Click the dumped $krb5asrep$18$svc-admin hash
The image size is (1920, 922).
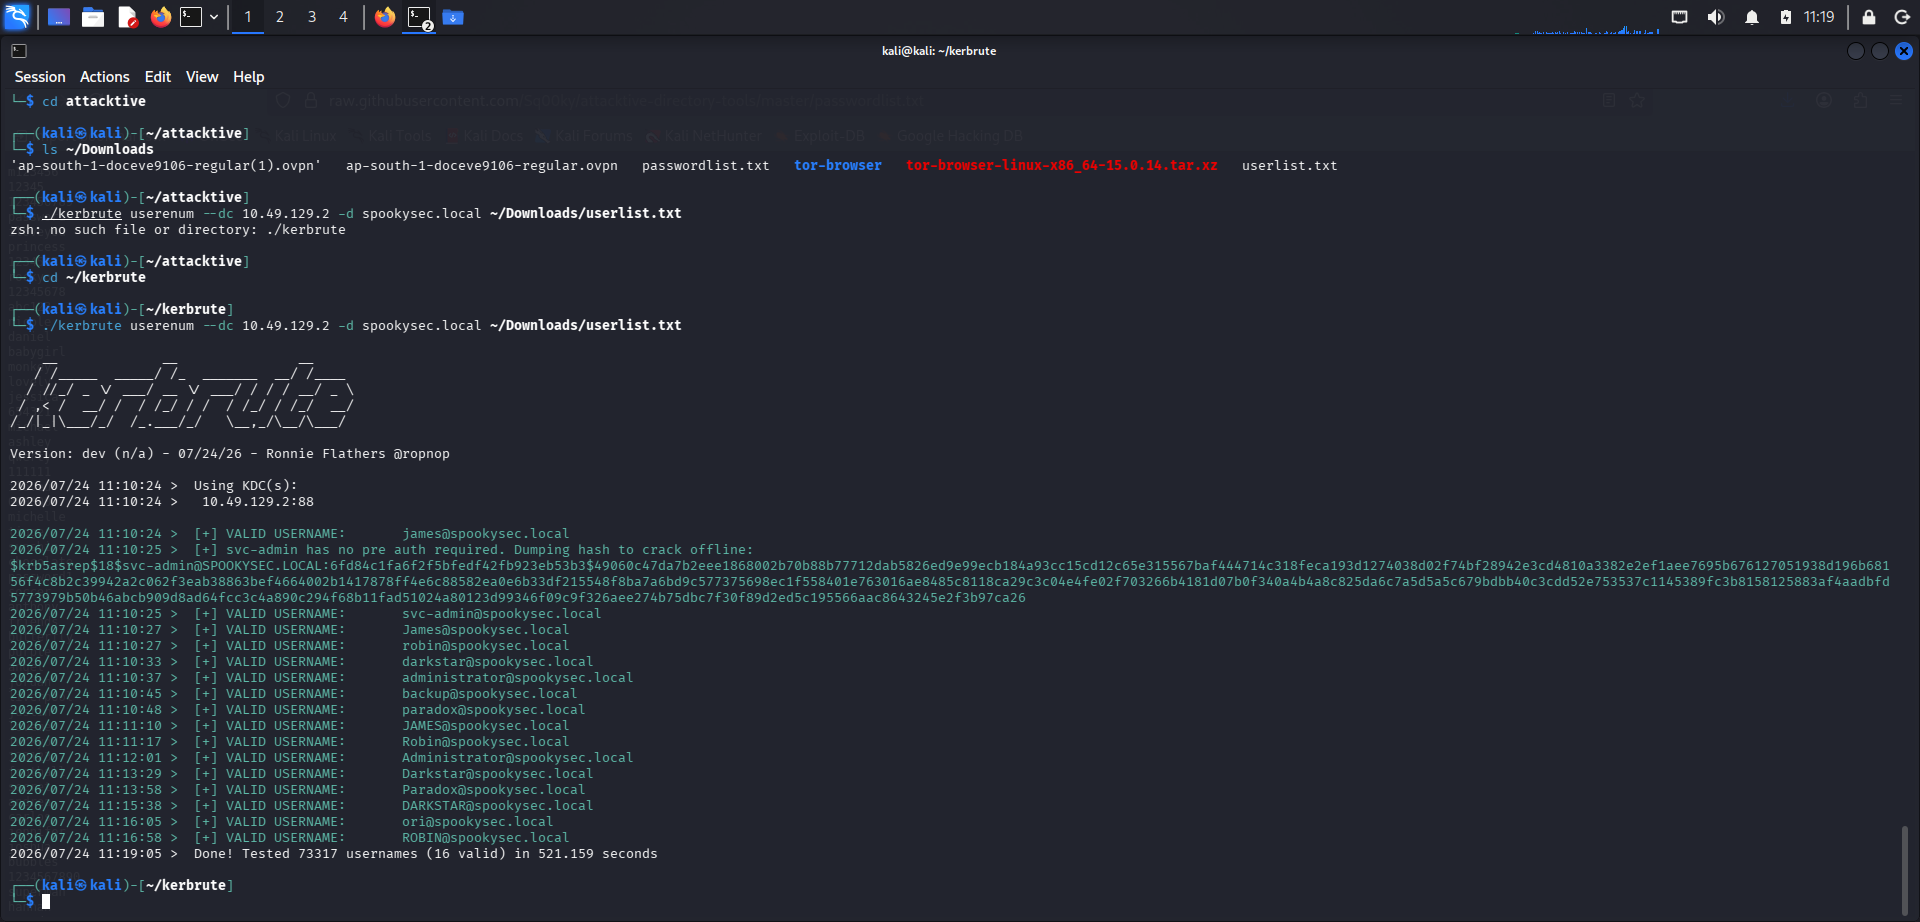[x=950, y=582]
